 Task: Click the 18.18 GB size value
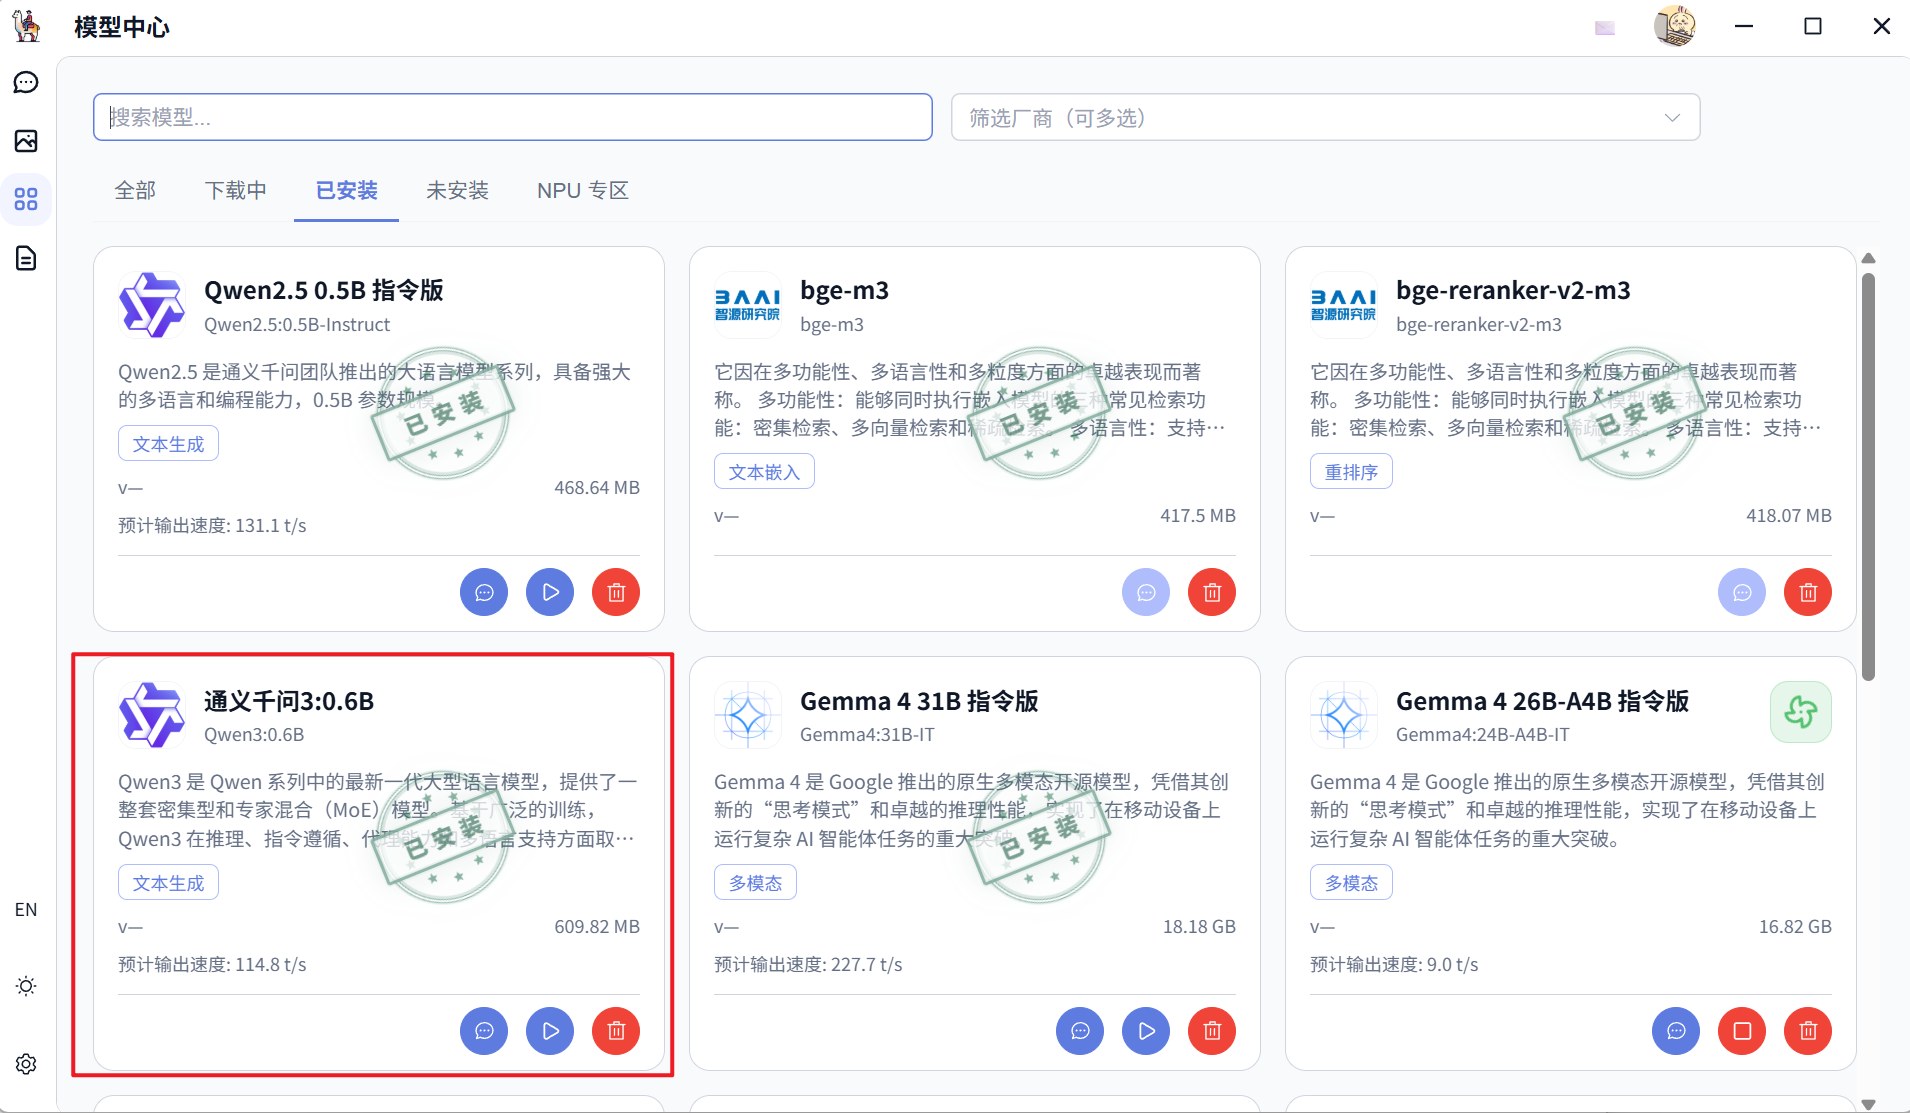[x=1199, y=927]
